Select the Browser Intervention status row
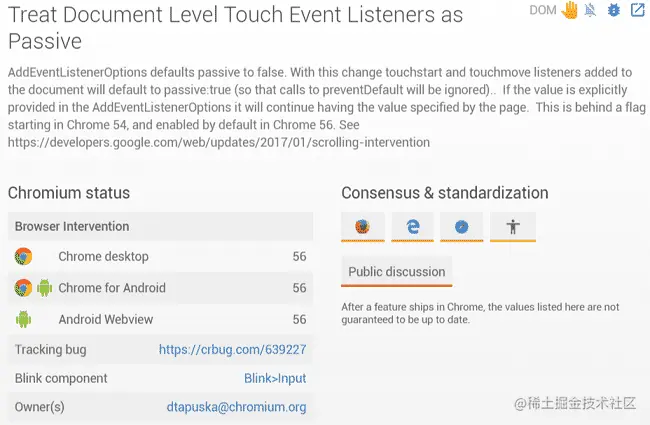Screen dimensions: 650x425 click(160, 226)
